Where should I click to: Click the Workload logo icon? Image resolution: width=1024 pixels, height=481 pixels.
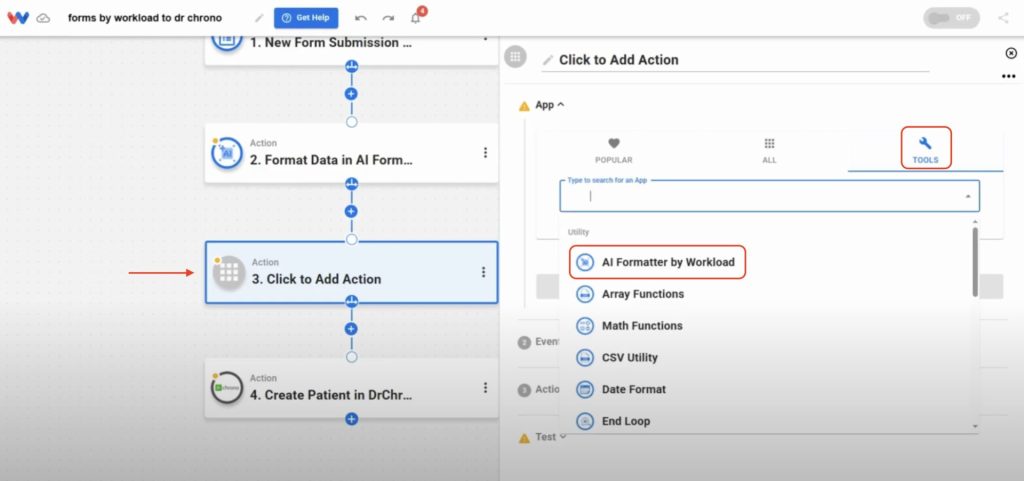[18, 18]
